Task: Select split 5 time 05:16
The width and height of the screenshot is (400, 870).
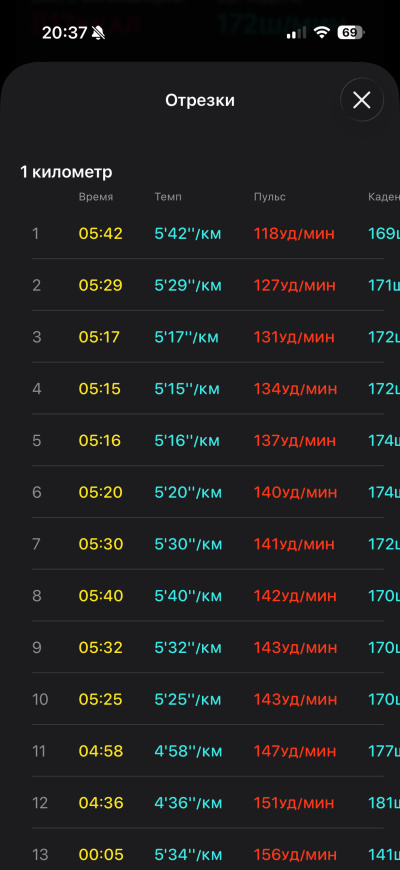Action: point(100,441)
